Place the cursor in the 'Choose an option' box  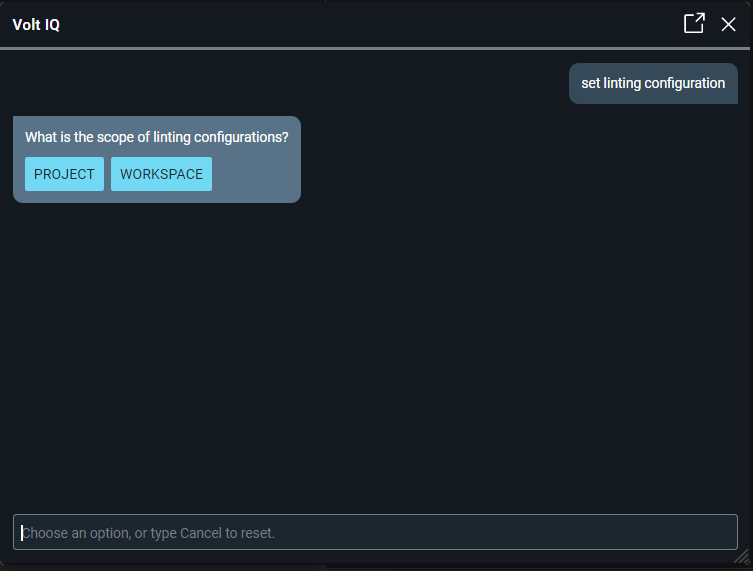(375, 533)
